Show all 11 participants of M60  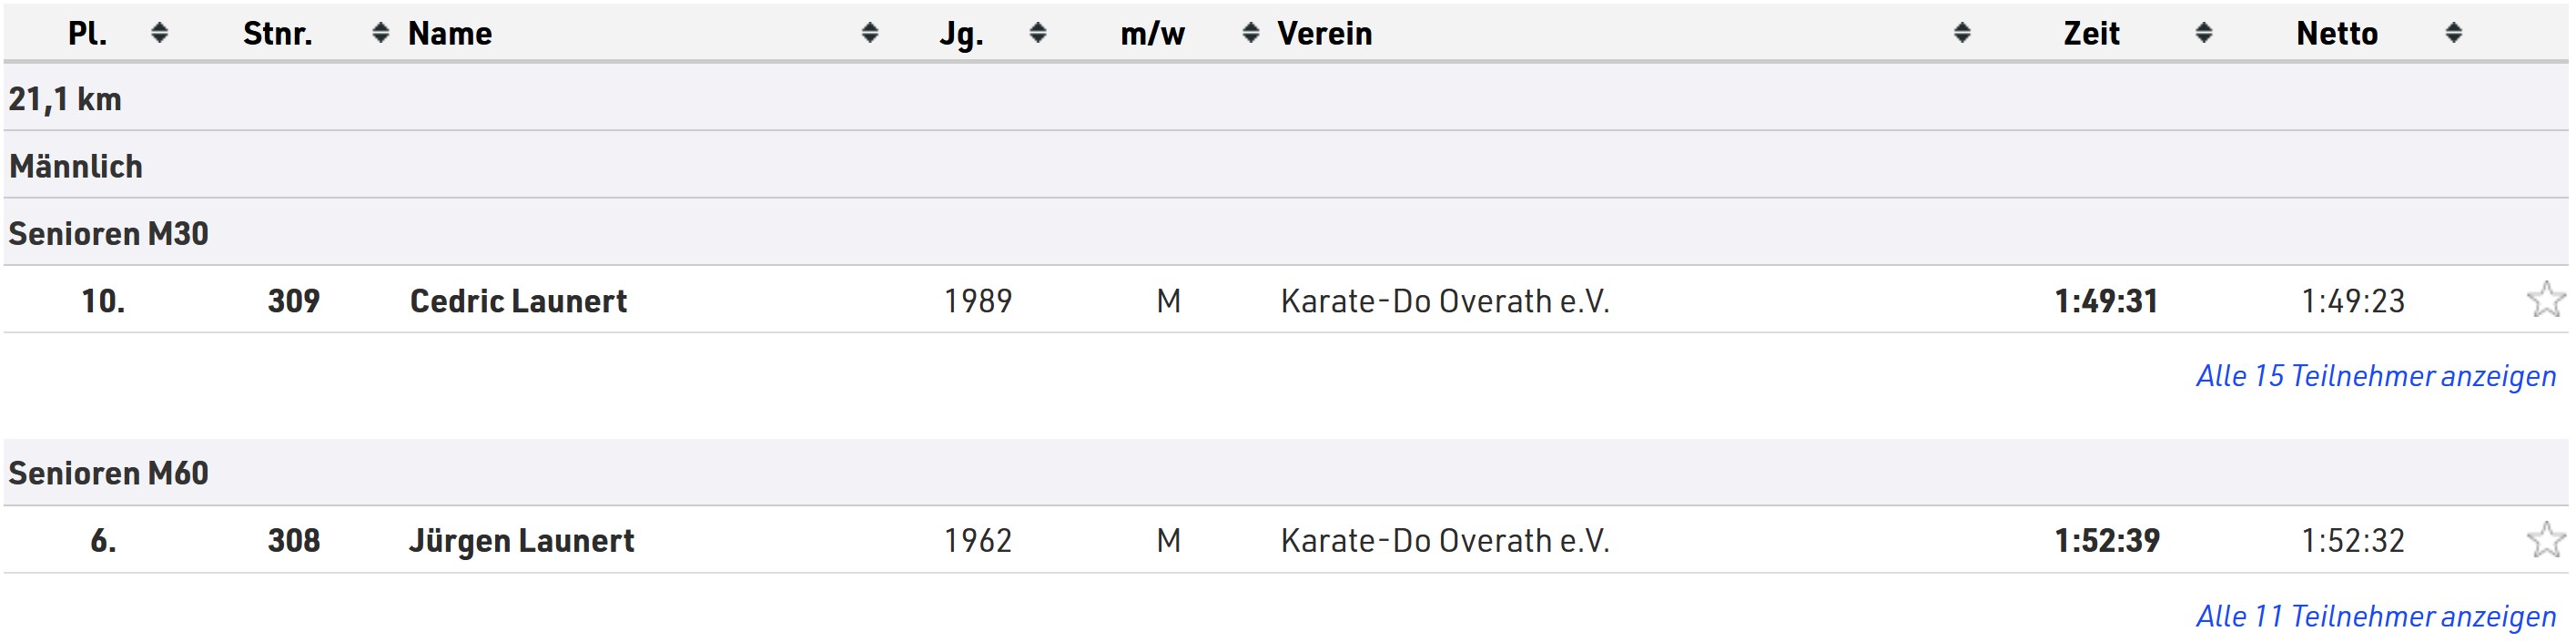2375,616
